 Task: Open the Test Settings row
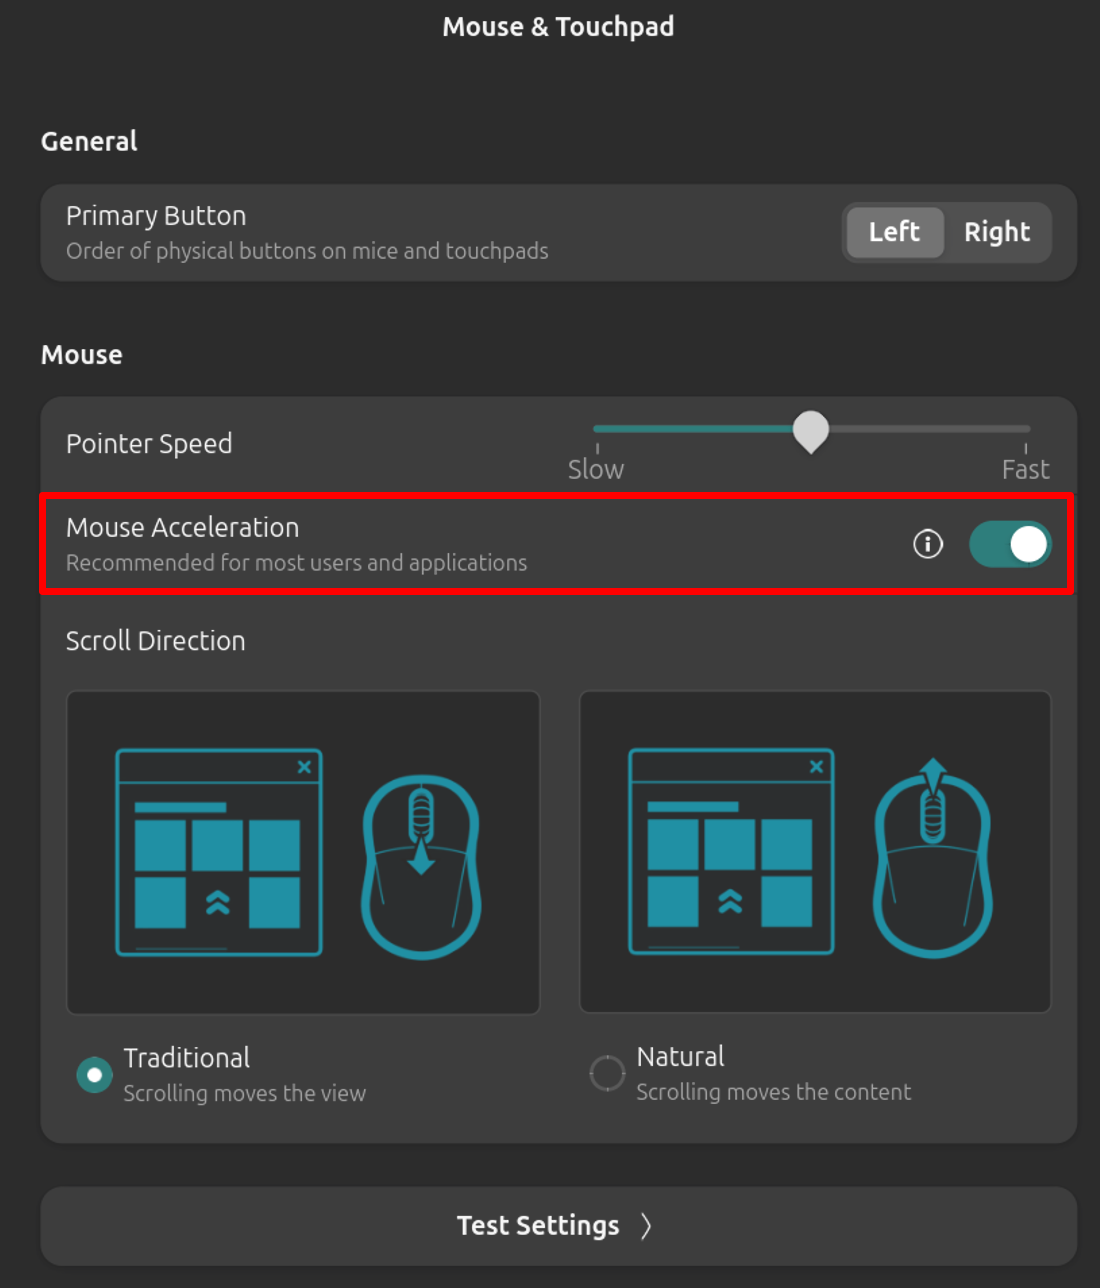[558, 1226]
